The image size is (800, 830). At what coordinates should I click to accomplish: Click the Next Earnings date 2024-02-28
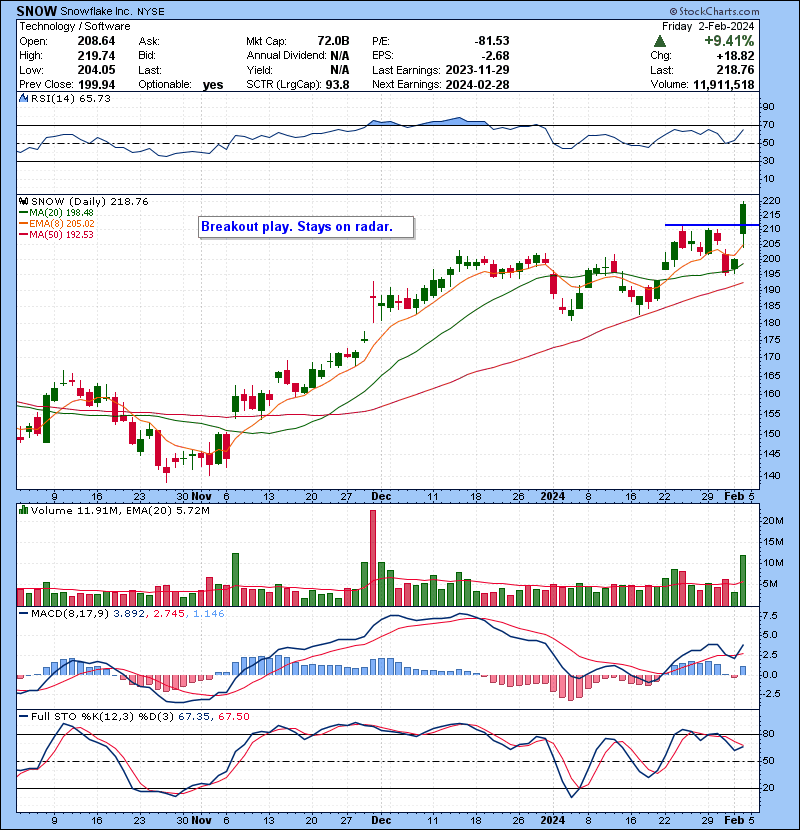click(x=478, y=84)
